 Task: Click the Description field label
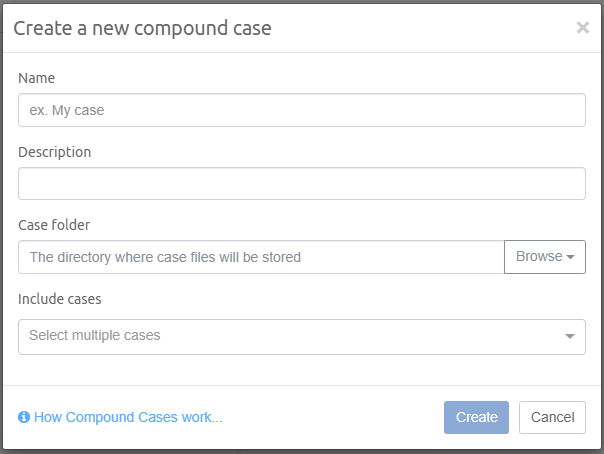click(54, 152)
